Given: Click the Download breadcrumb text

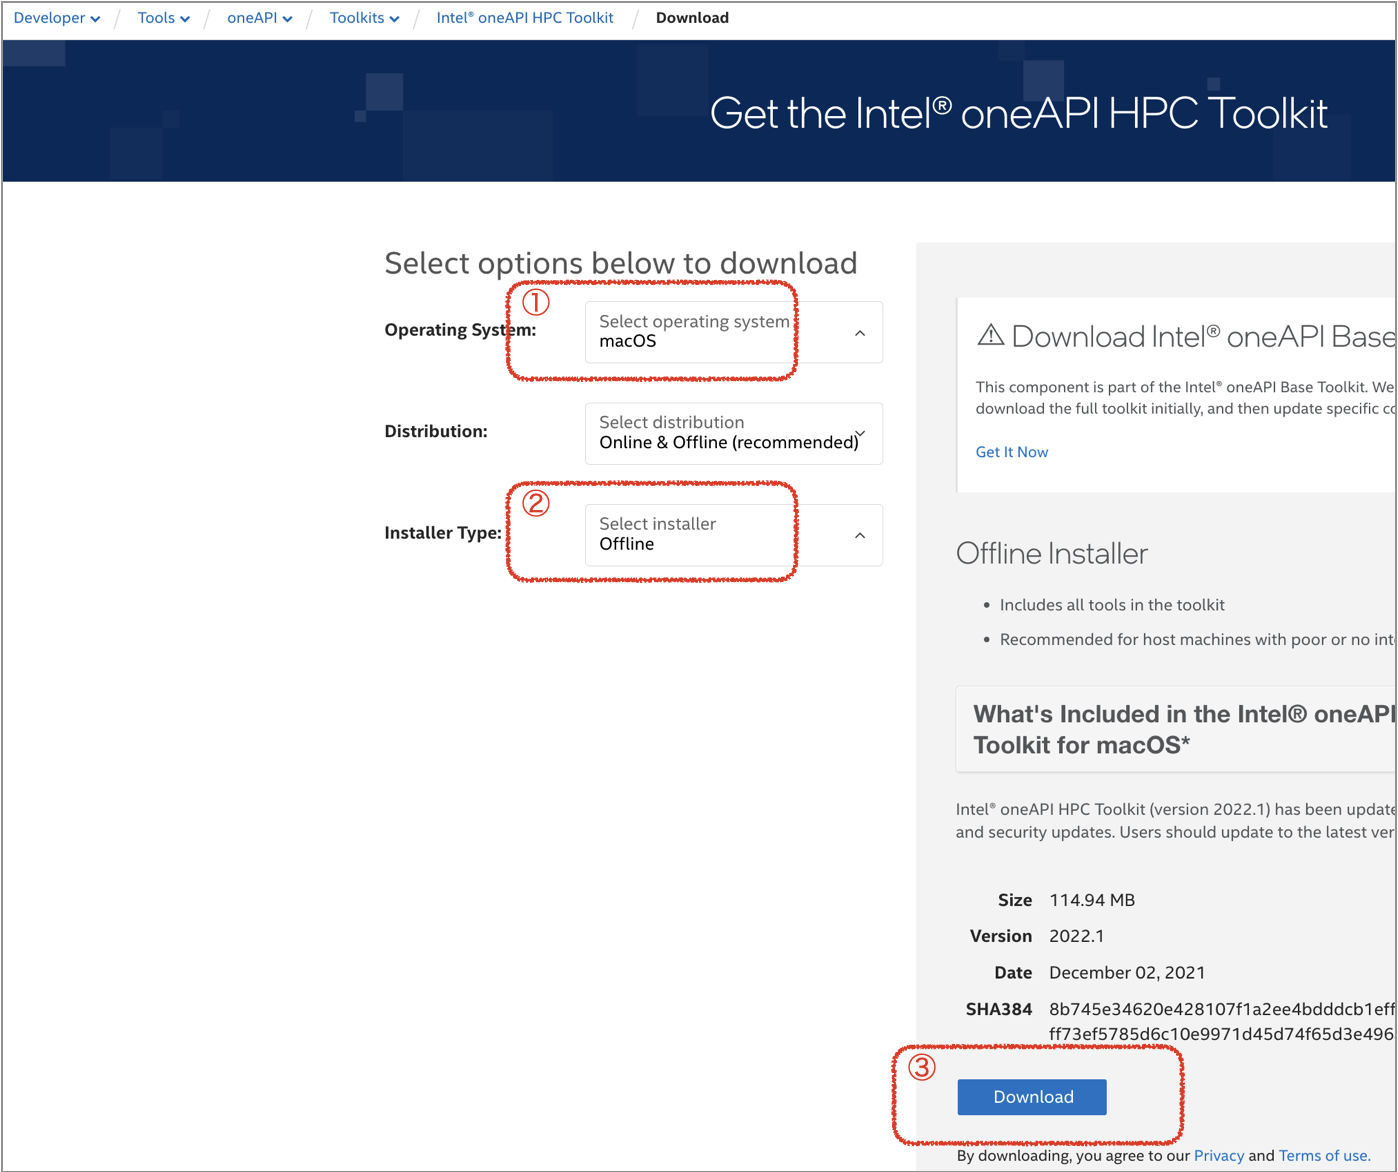Looking at the screenshot, I should [692, 18].
